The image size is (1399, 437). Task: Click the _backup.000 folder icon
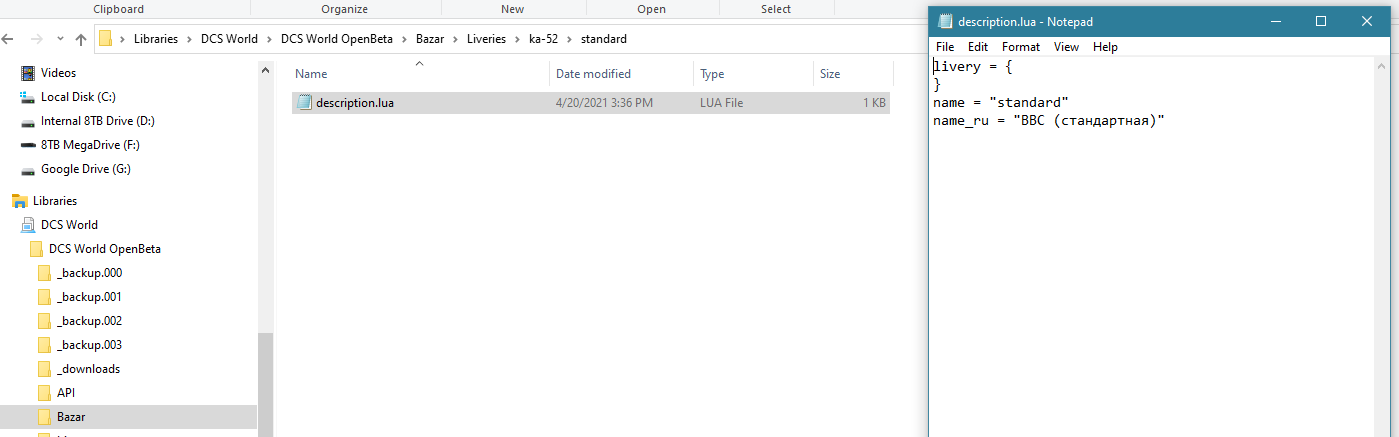coord(44,273)
